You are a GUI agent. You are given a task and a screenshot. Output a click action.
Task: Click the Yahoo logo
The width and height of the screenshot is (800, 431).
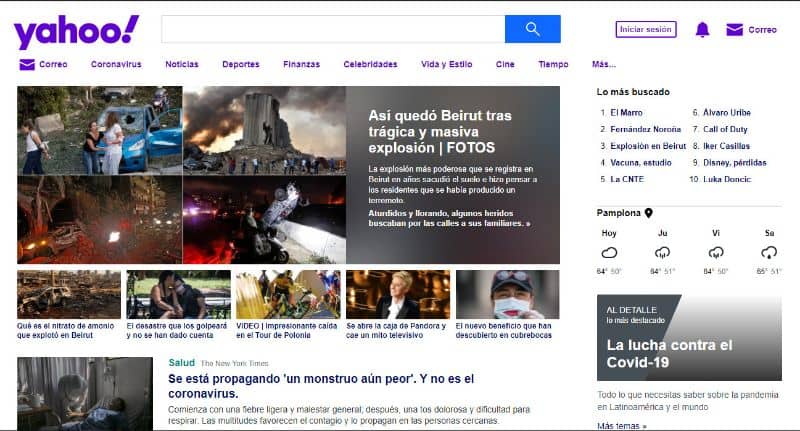pos(76,32)
